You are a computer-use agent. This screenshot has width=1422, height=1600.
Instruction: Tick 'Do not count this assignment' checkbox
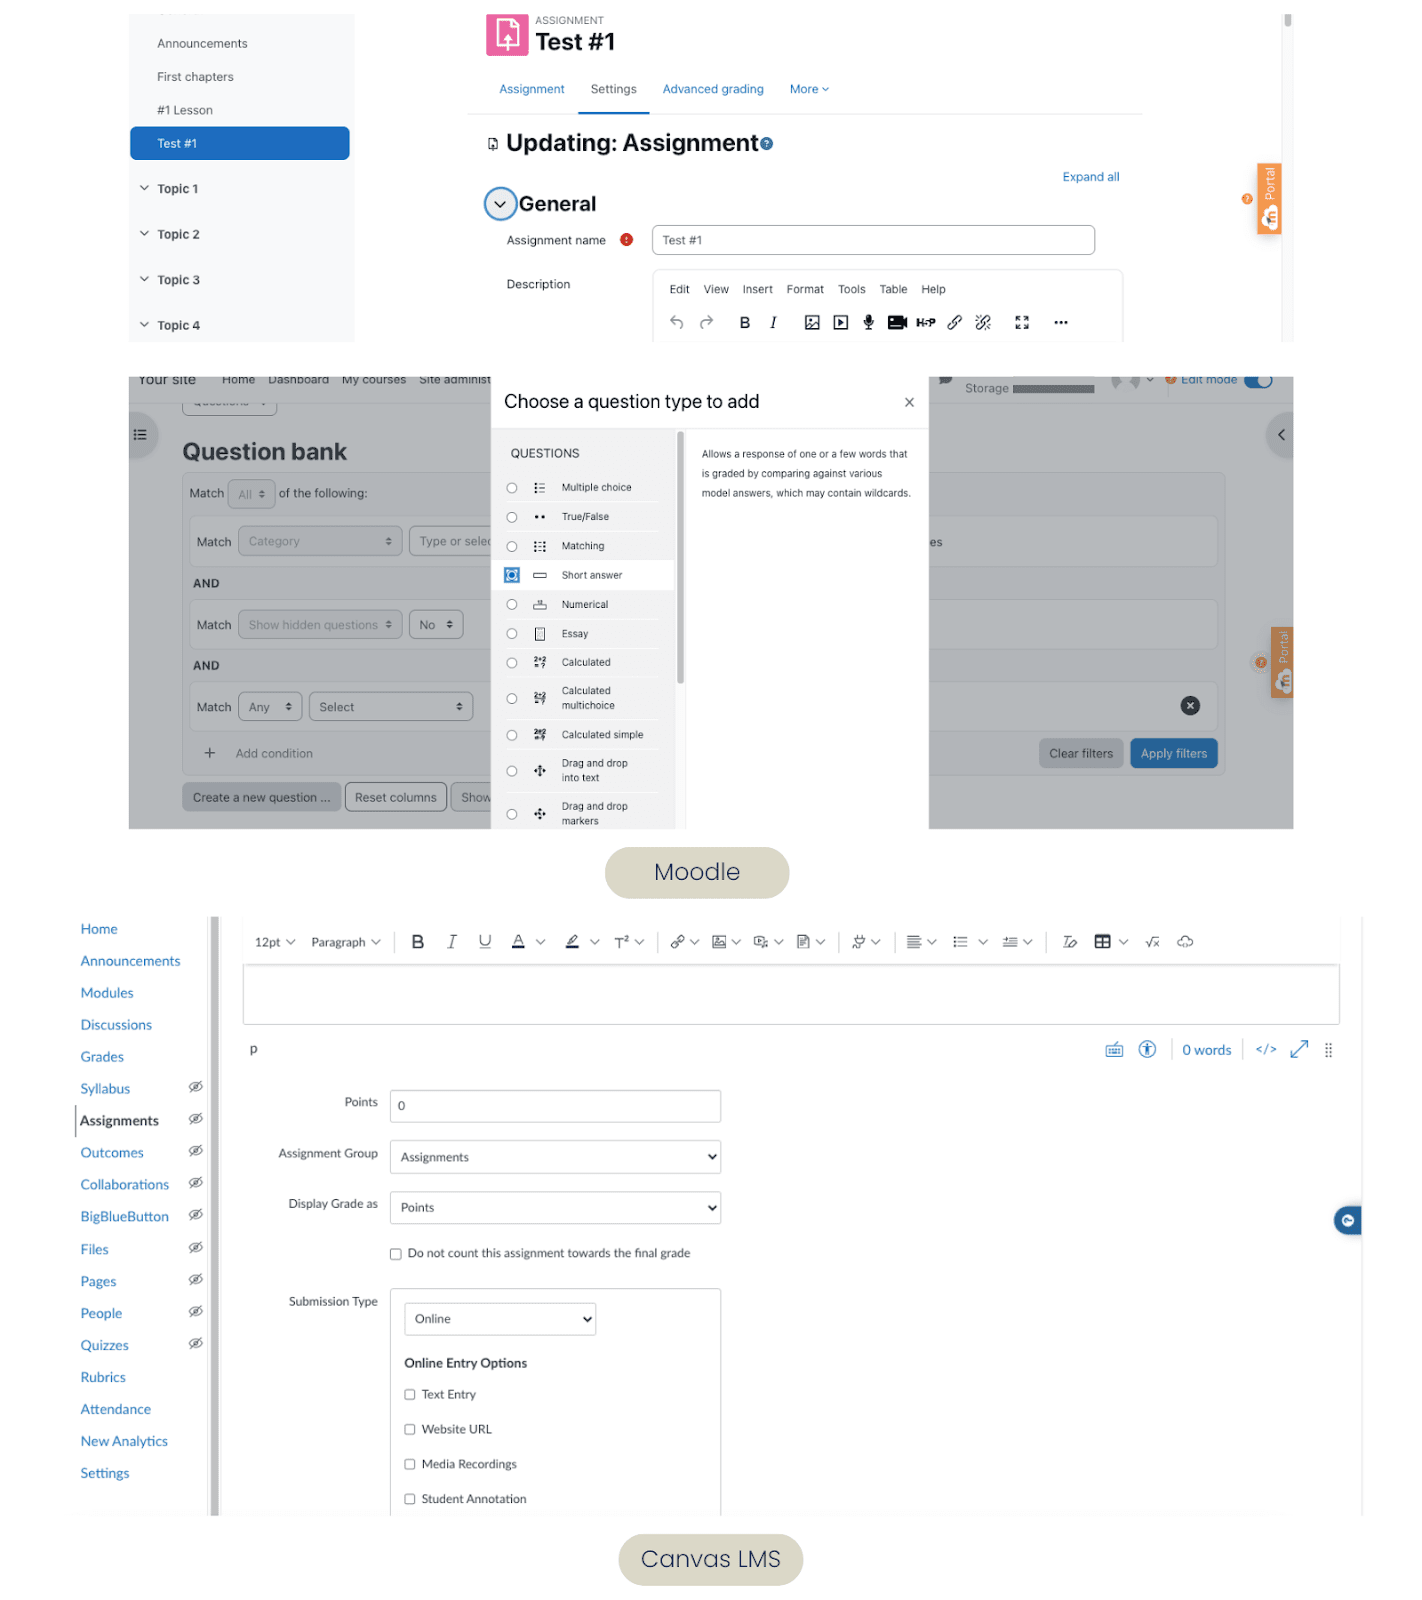(396, 1254)
